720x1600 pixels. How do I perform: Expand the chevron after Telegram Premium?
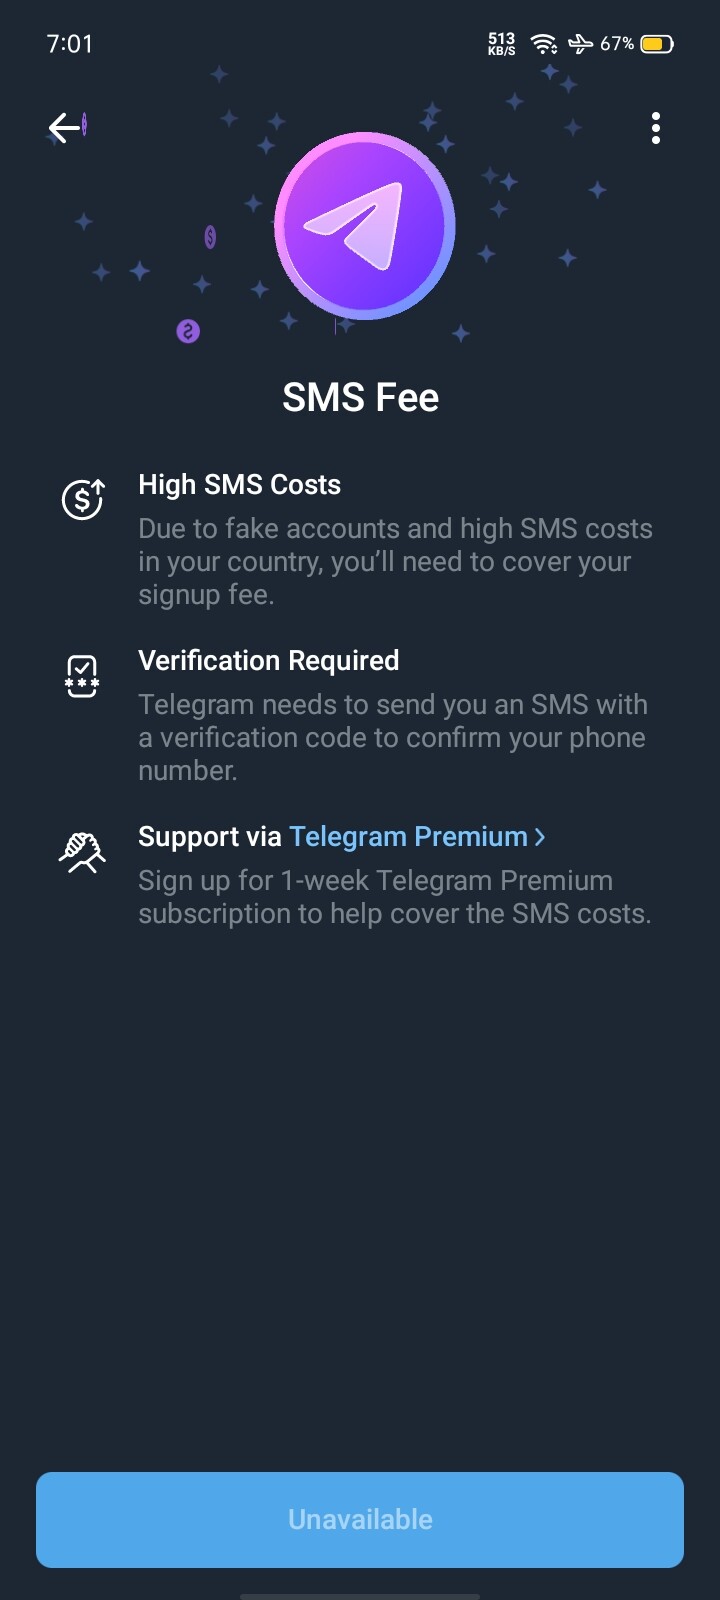pyautogui.click(x=541, y=837)
